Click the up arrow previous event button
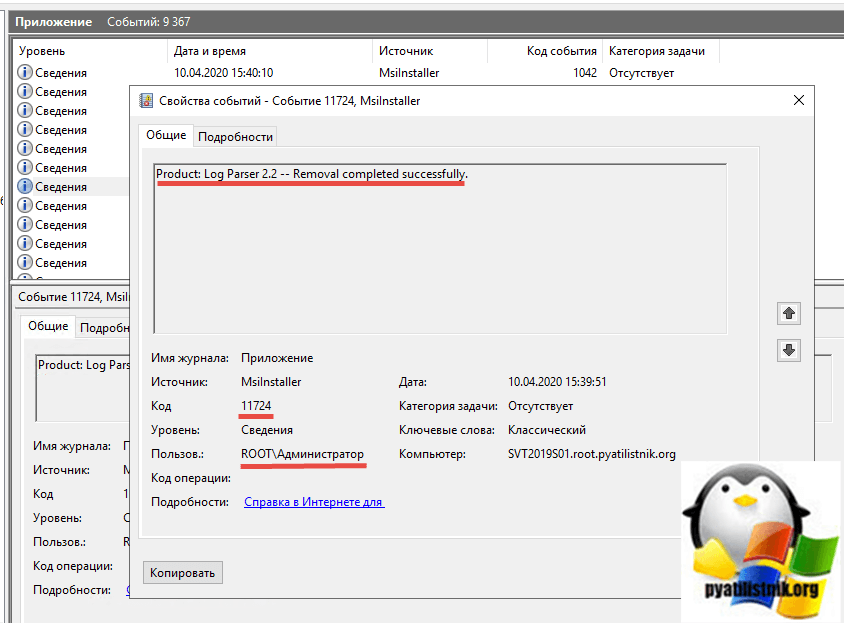Viewport: 844px width, 623px height. [789, 314]
